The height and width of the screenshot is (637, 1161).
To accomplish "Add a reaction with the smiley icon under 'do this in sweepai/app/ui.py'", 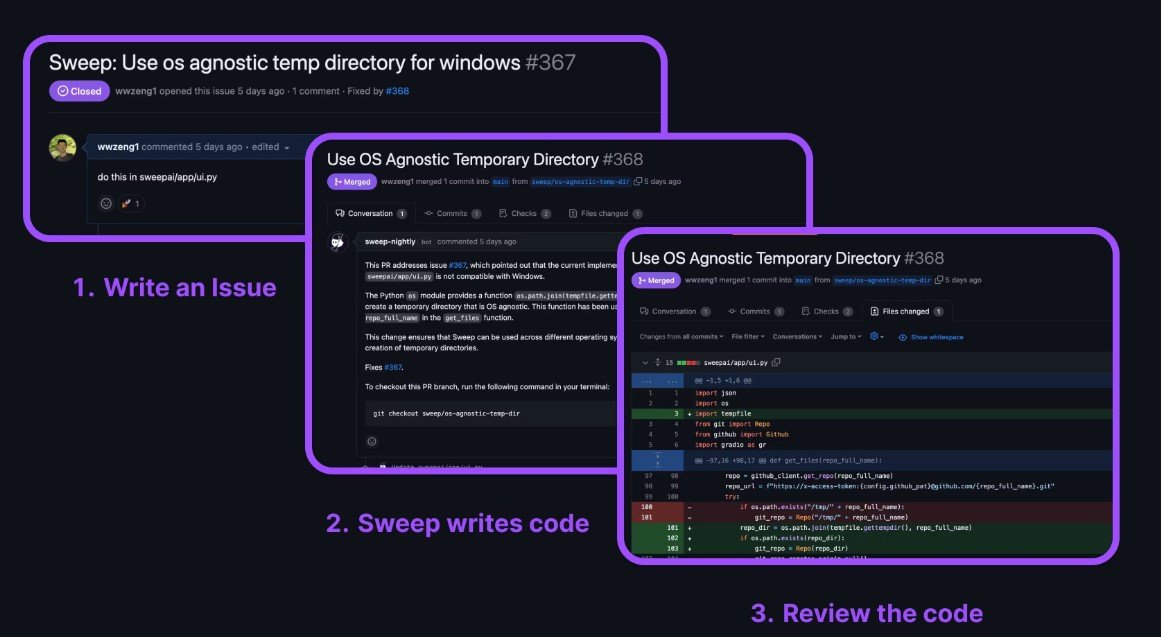I will (106, 203).
